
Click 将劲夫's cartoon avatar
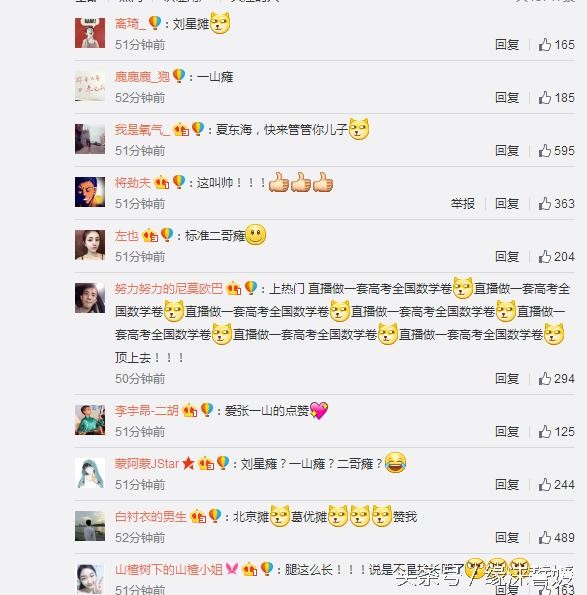coord(90,192)
